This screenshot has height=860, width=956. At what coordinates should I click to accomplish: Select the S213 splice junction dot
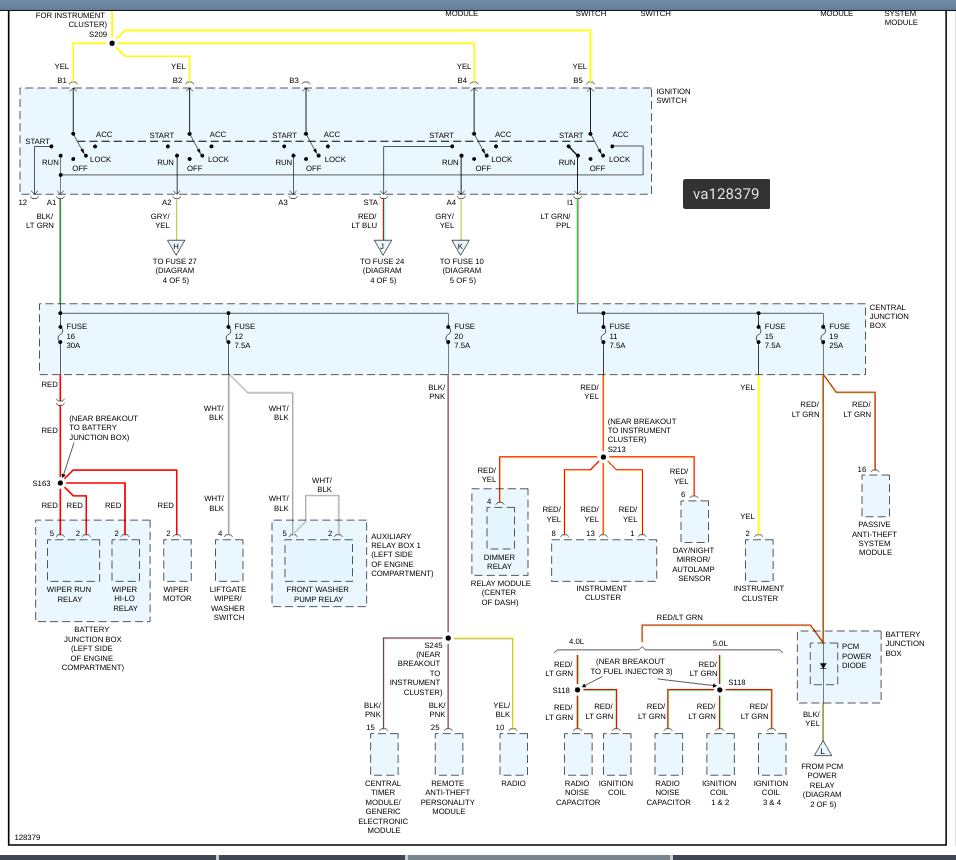pos(603,459)
